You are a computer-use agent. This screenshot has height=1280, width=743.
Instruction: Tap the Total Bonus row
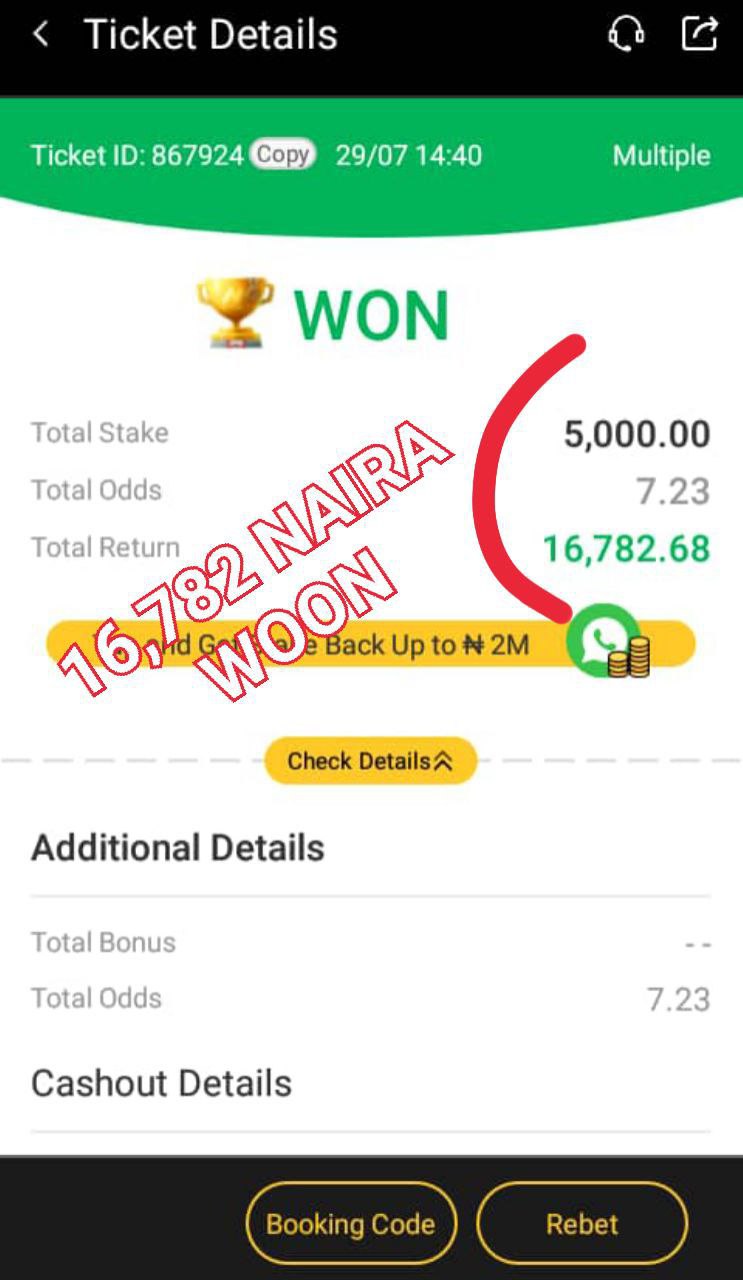[x=371, y=943]
